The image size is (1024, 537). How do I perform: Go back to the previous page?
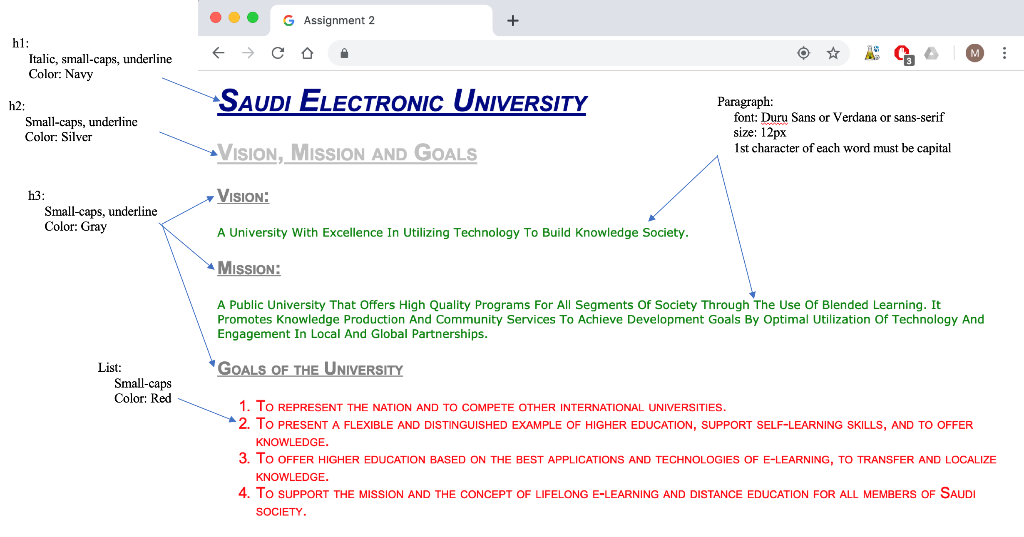pos(219,53)
